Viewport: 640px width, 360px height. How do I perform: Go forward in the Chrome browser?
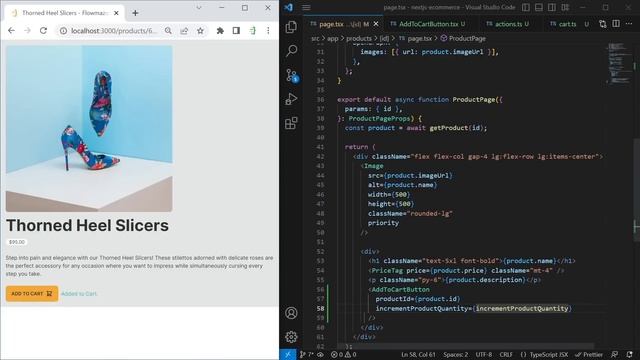click(27, 31)
